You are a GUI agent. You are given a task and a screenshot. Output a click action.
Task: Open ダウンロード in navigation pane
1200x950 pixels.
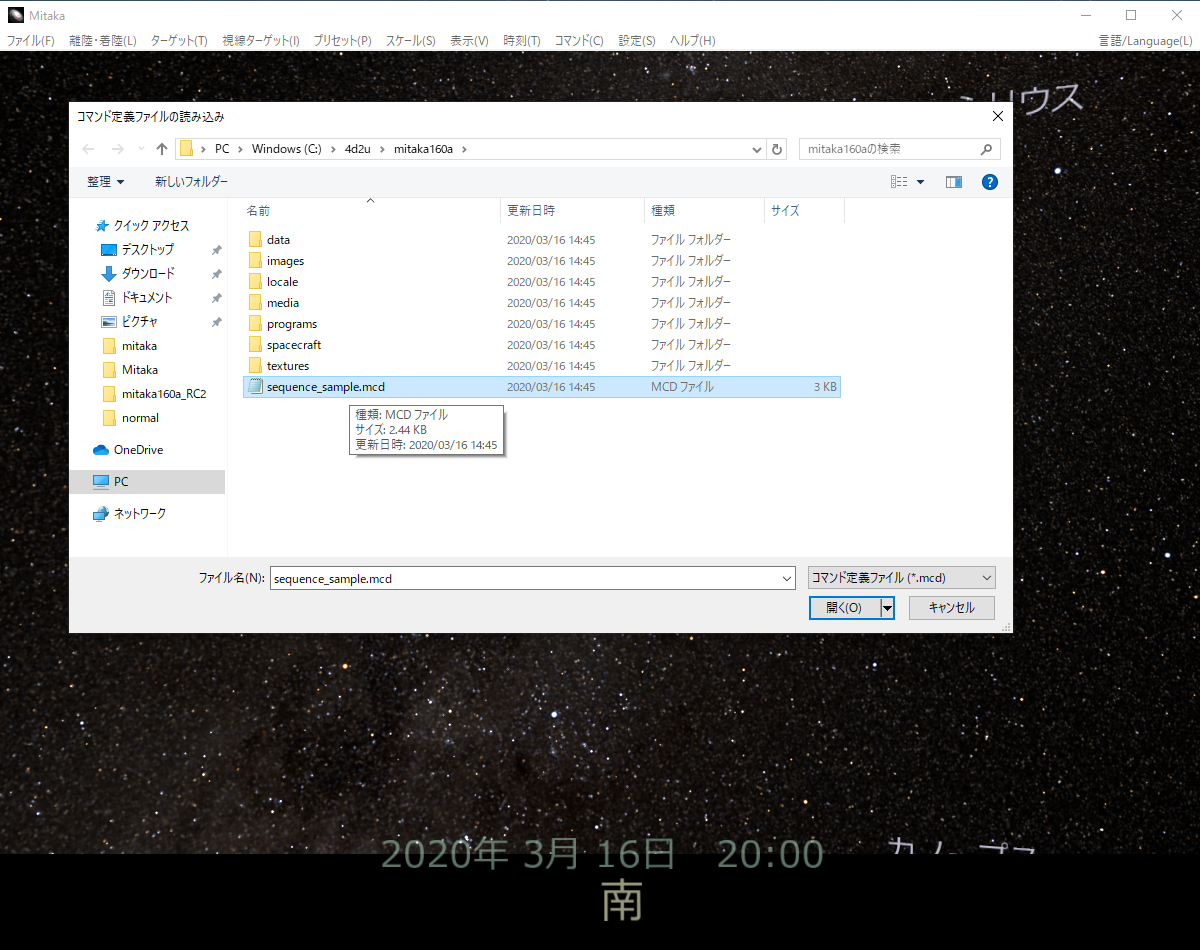click(x=148, y=274)
